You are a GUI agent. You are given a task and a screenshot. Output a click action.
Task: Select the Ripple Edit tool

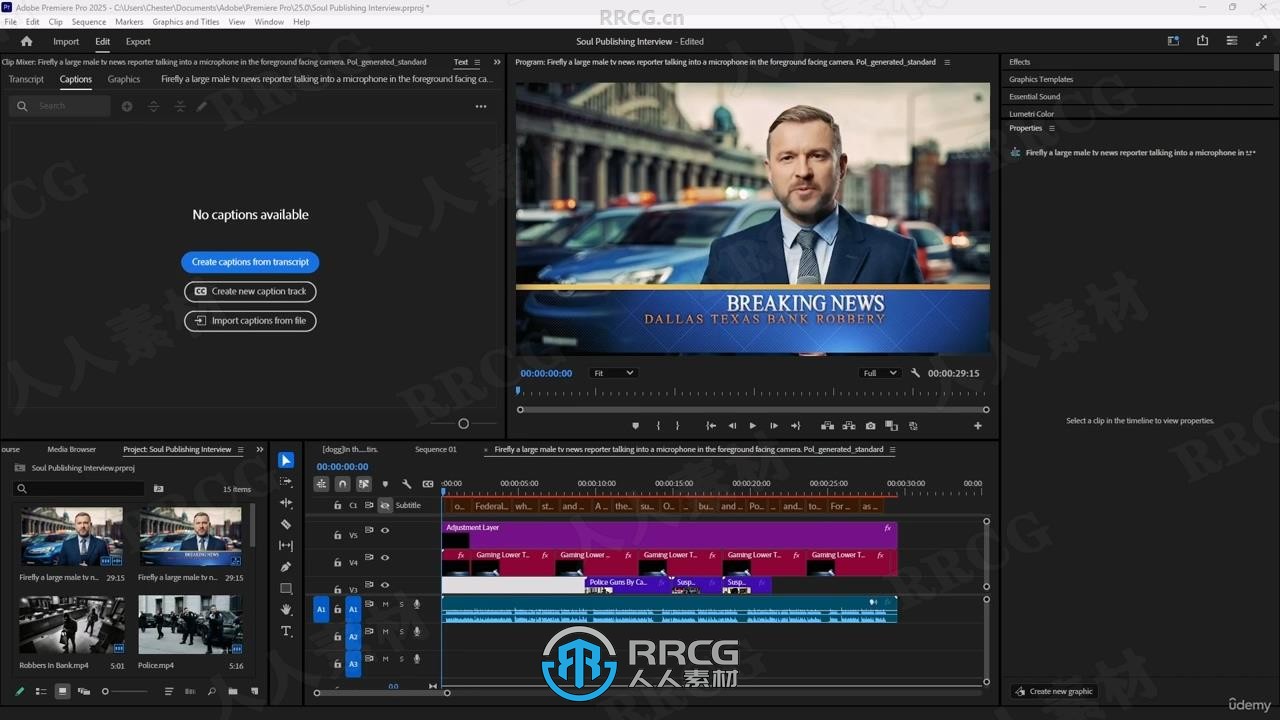pos(286,503)
